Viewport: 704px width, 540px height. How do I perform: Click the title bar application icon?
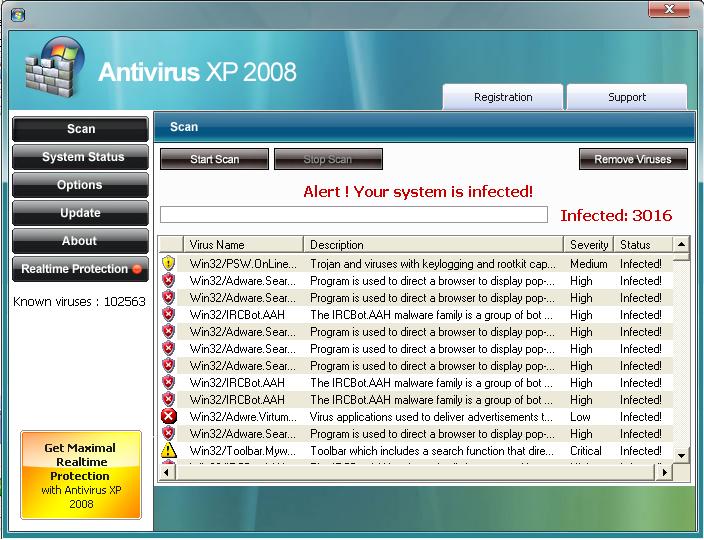point(18,13)
